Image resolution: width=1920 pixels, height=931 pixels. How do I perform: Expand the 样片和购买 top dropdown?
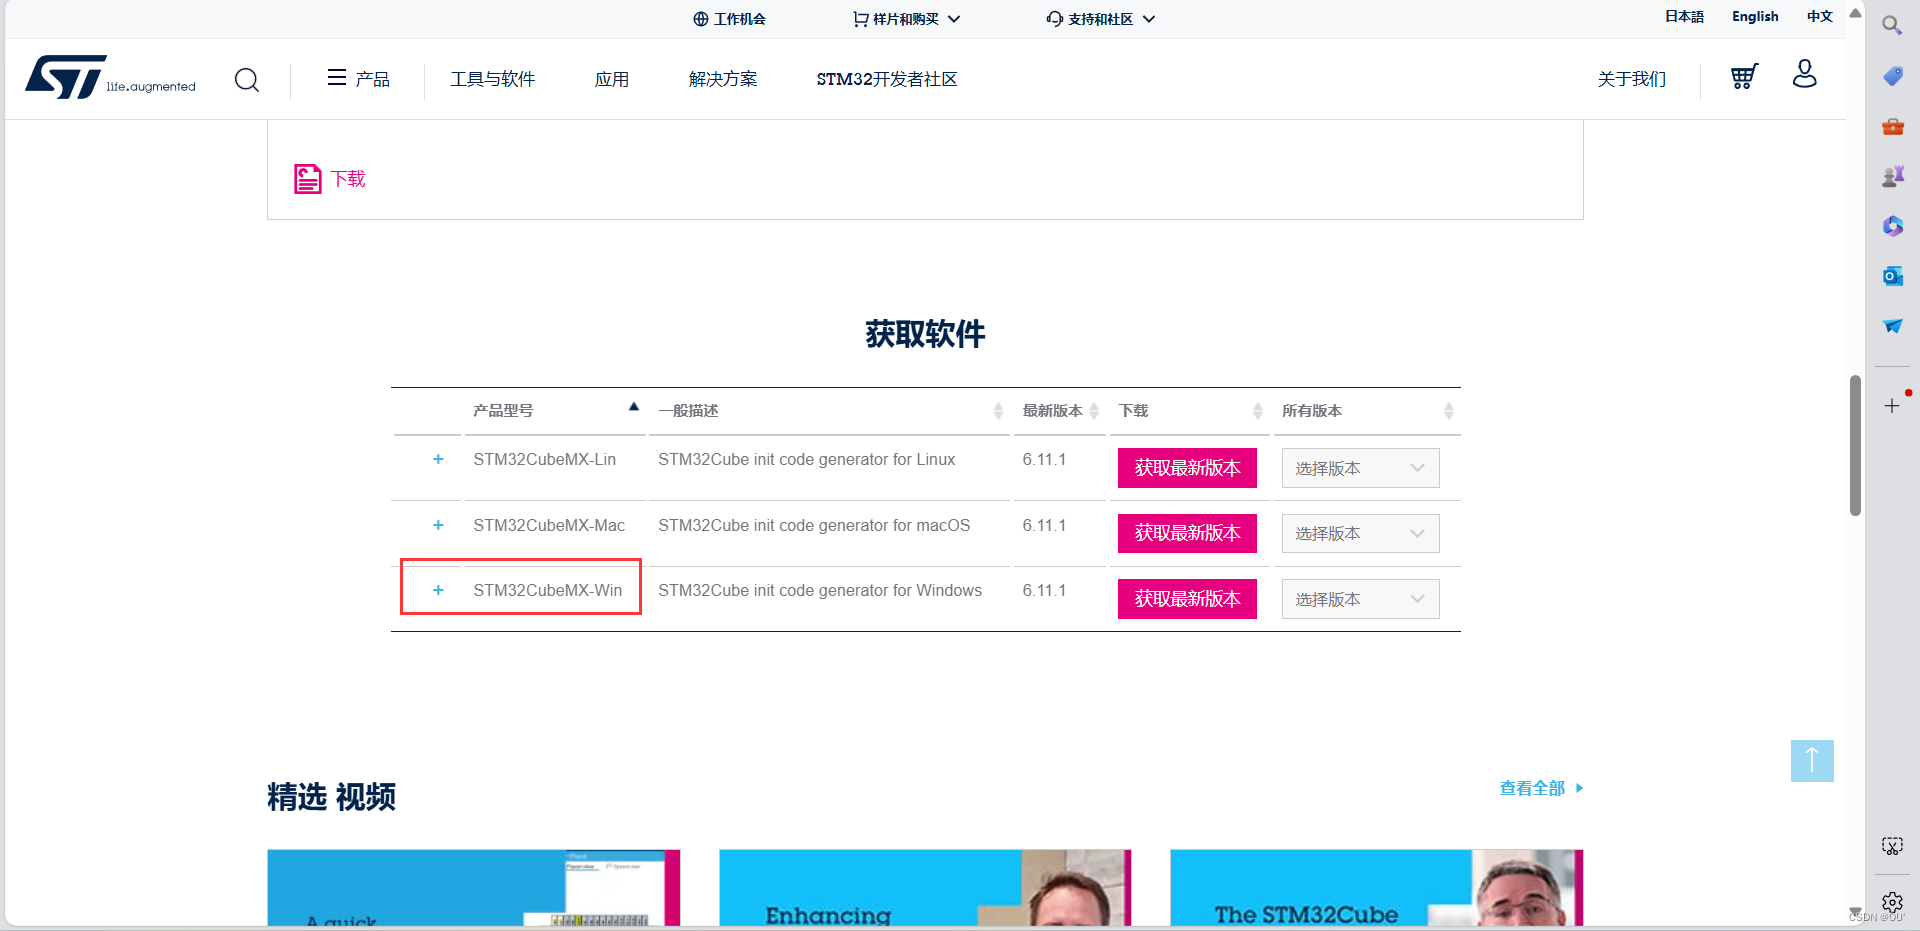point(906,19)
